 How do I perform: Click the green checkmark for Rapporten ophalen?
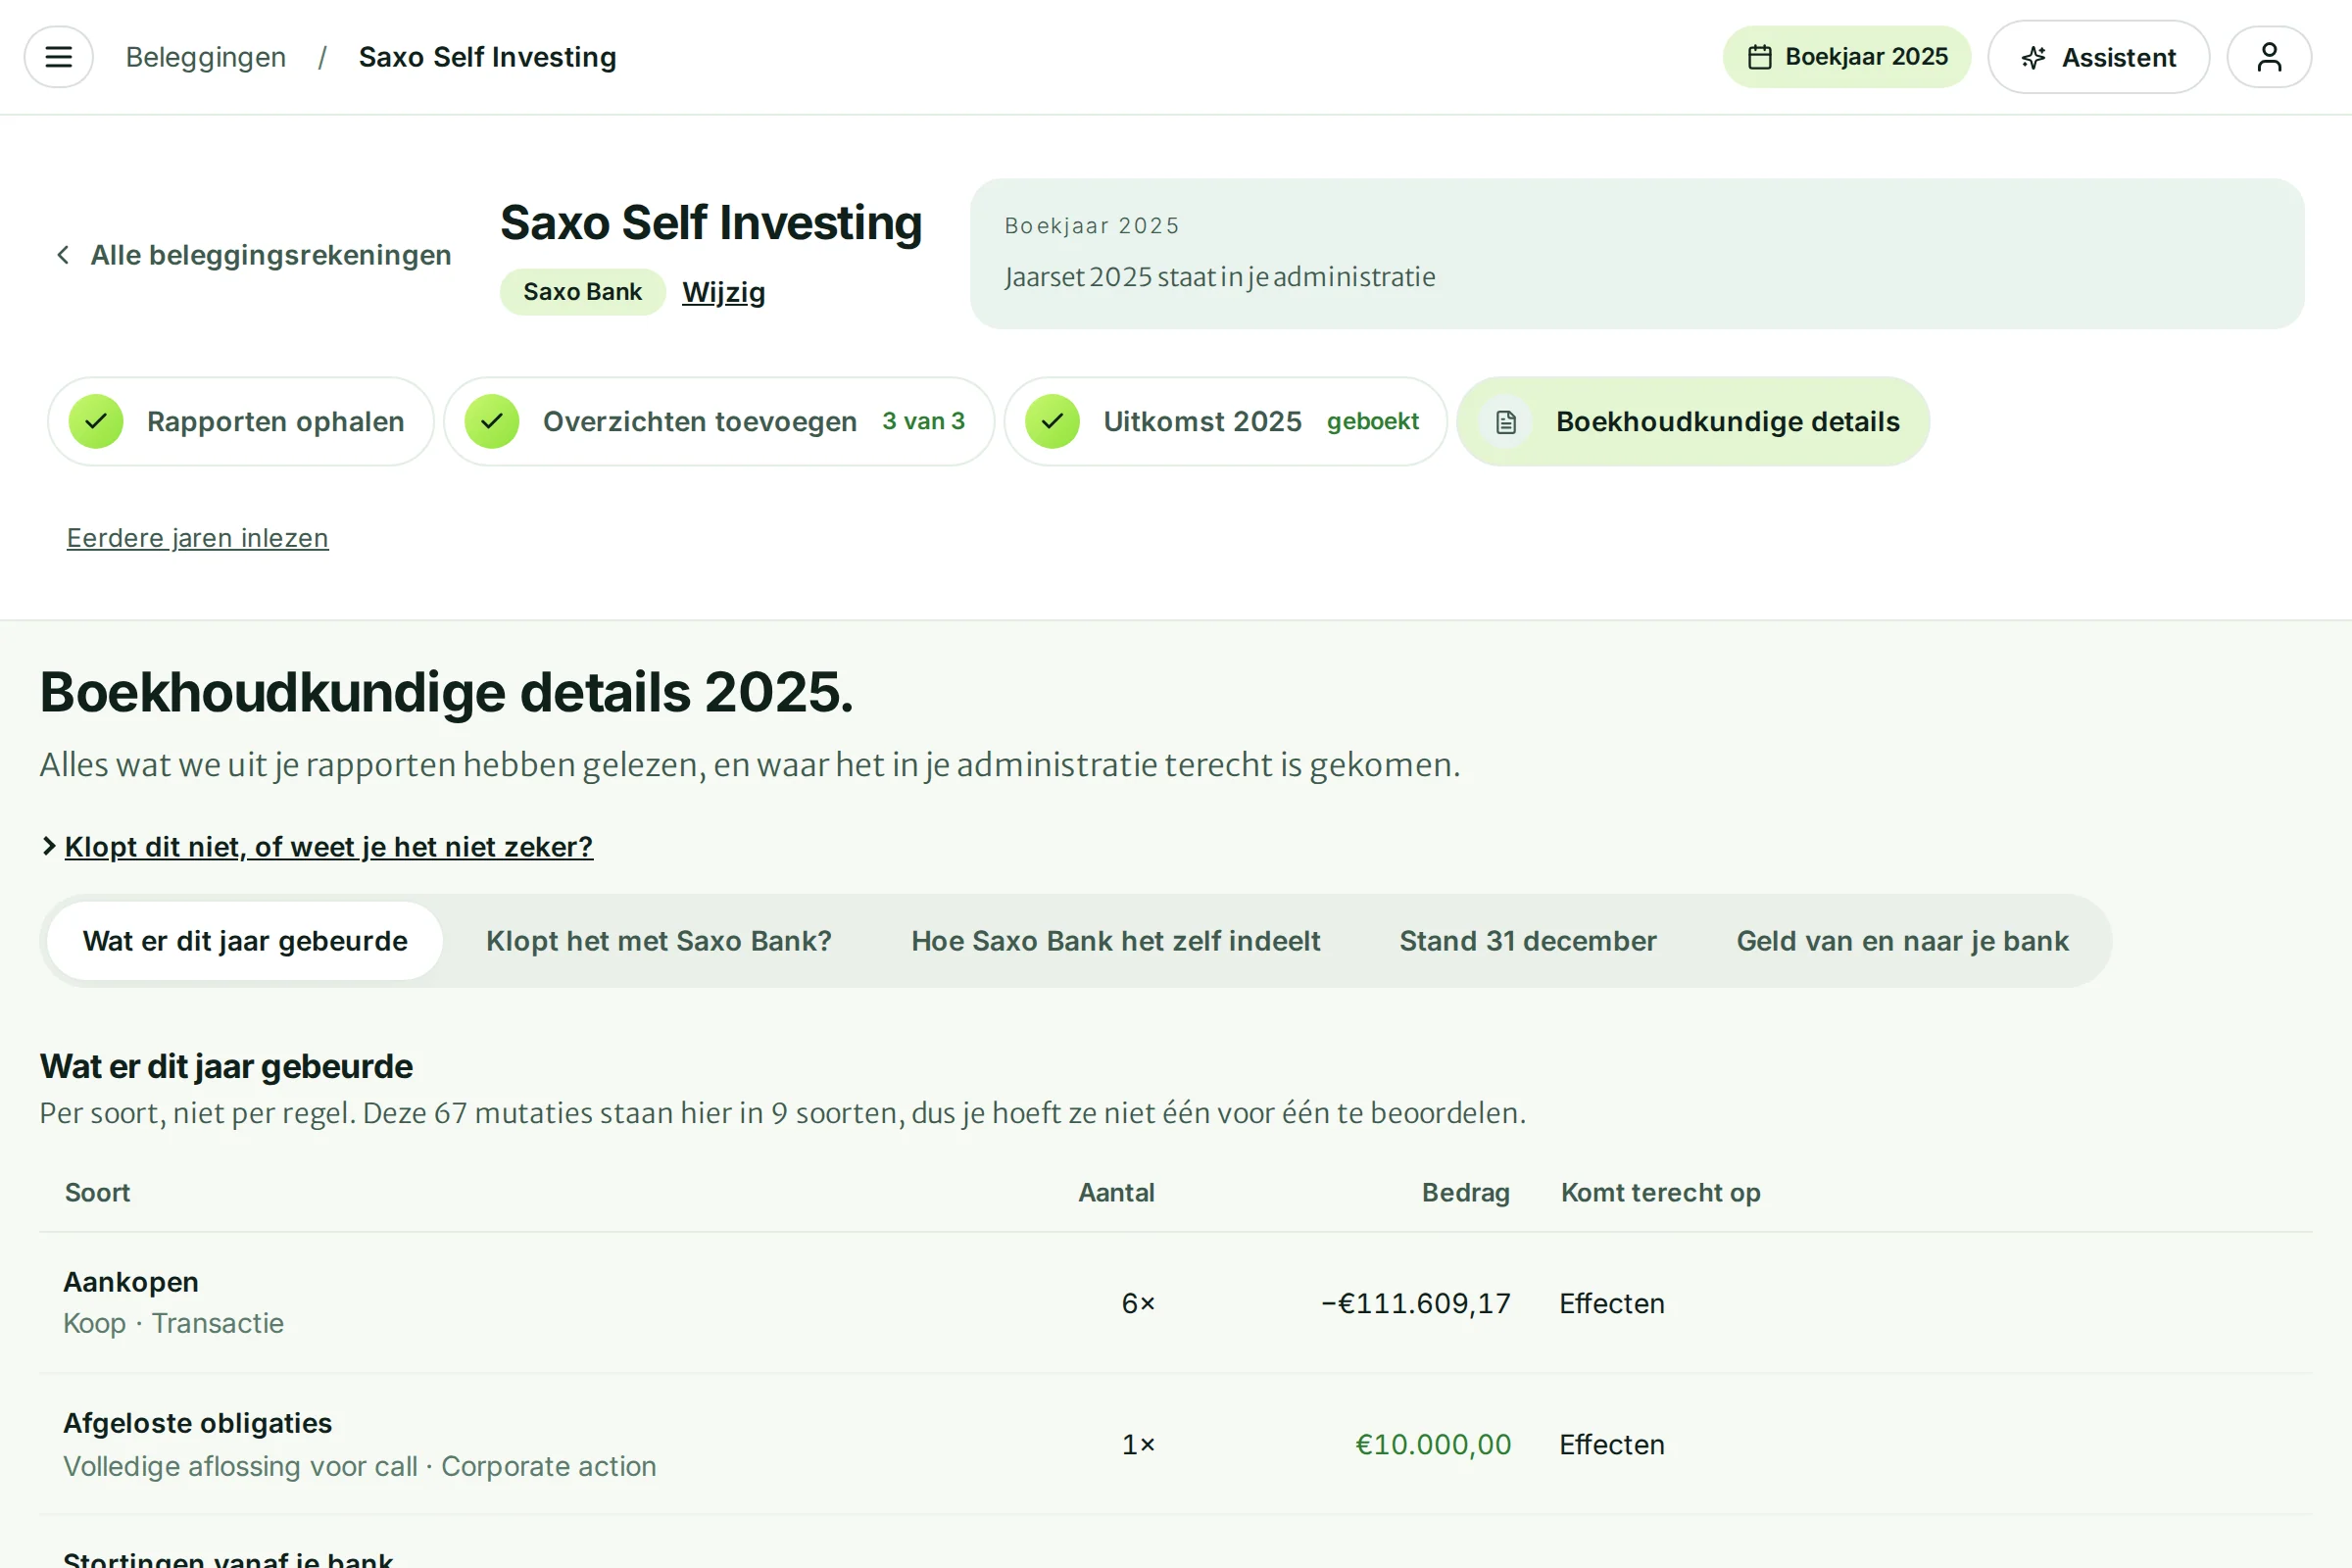coord(96,421)
